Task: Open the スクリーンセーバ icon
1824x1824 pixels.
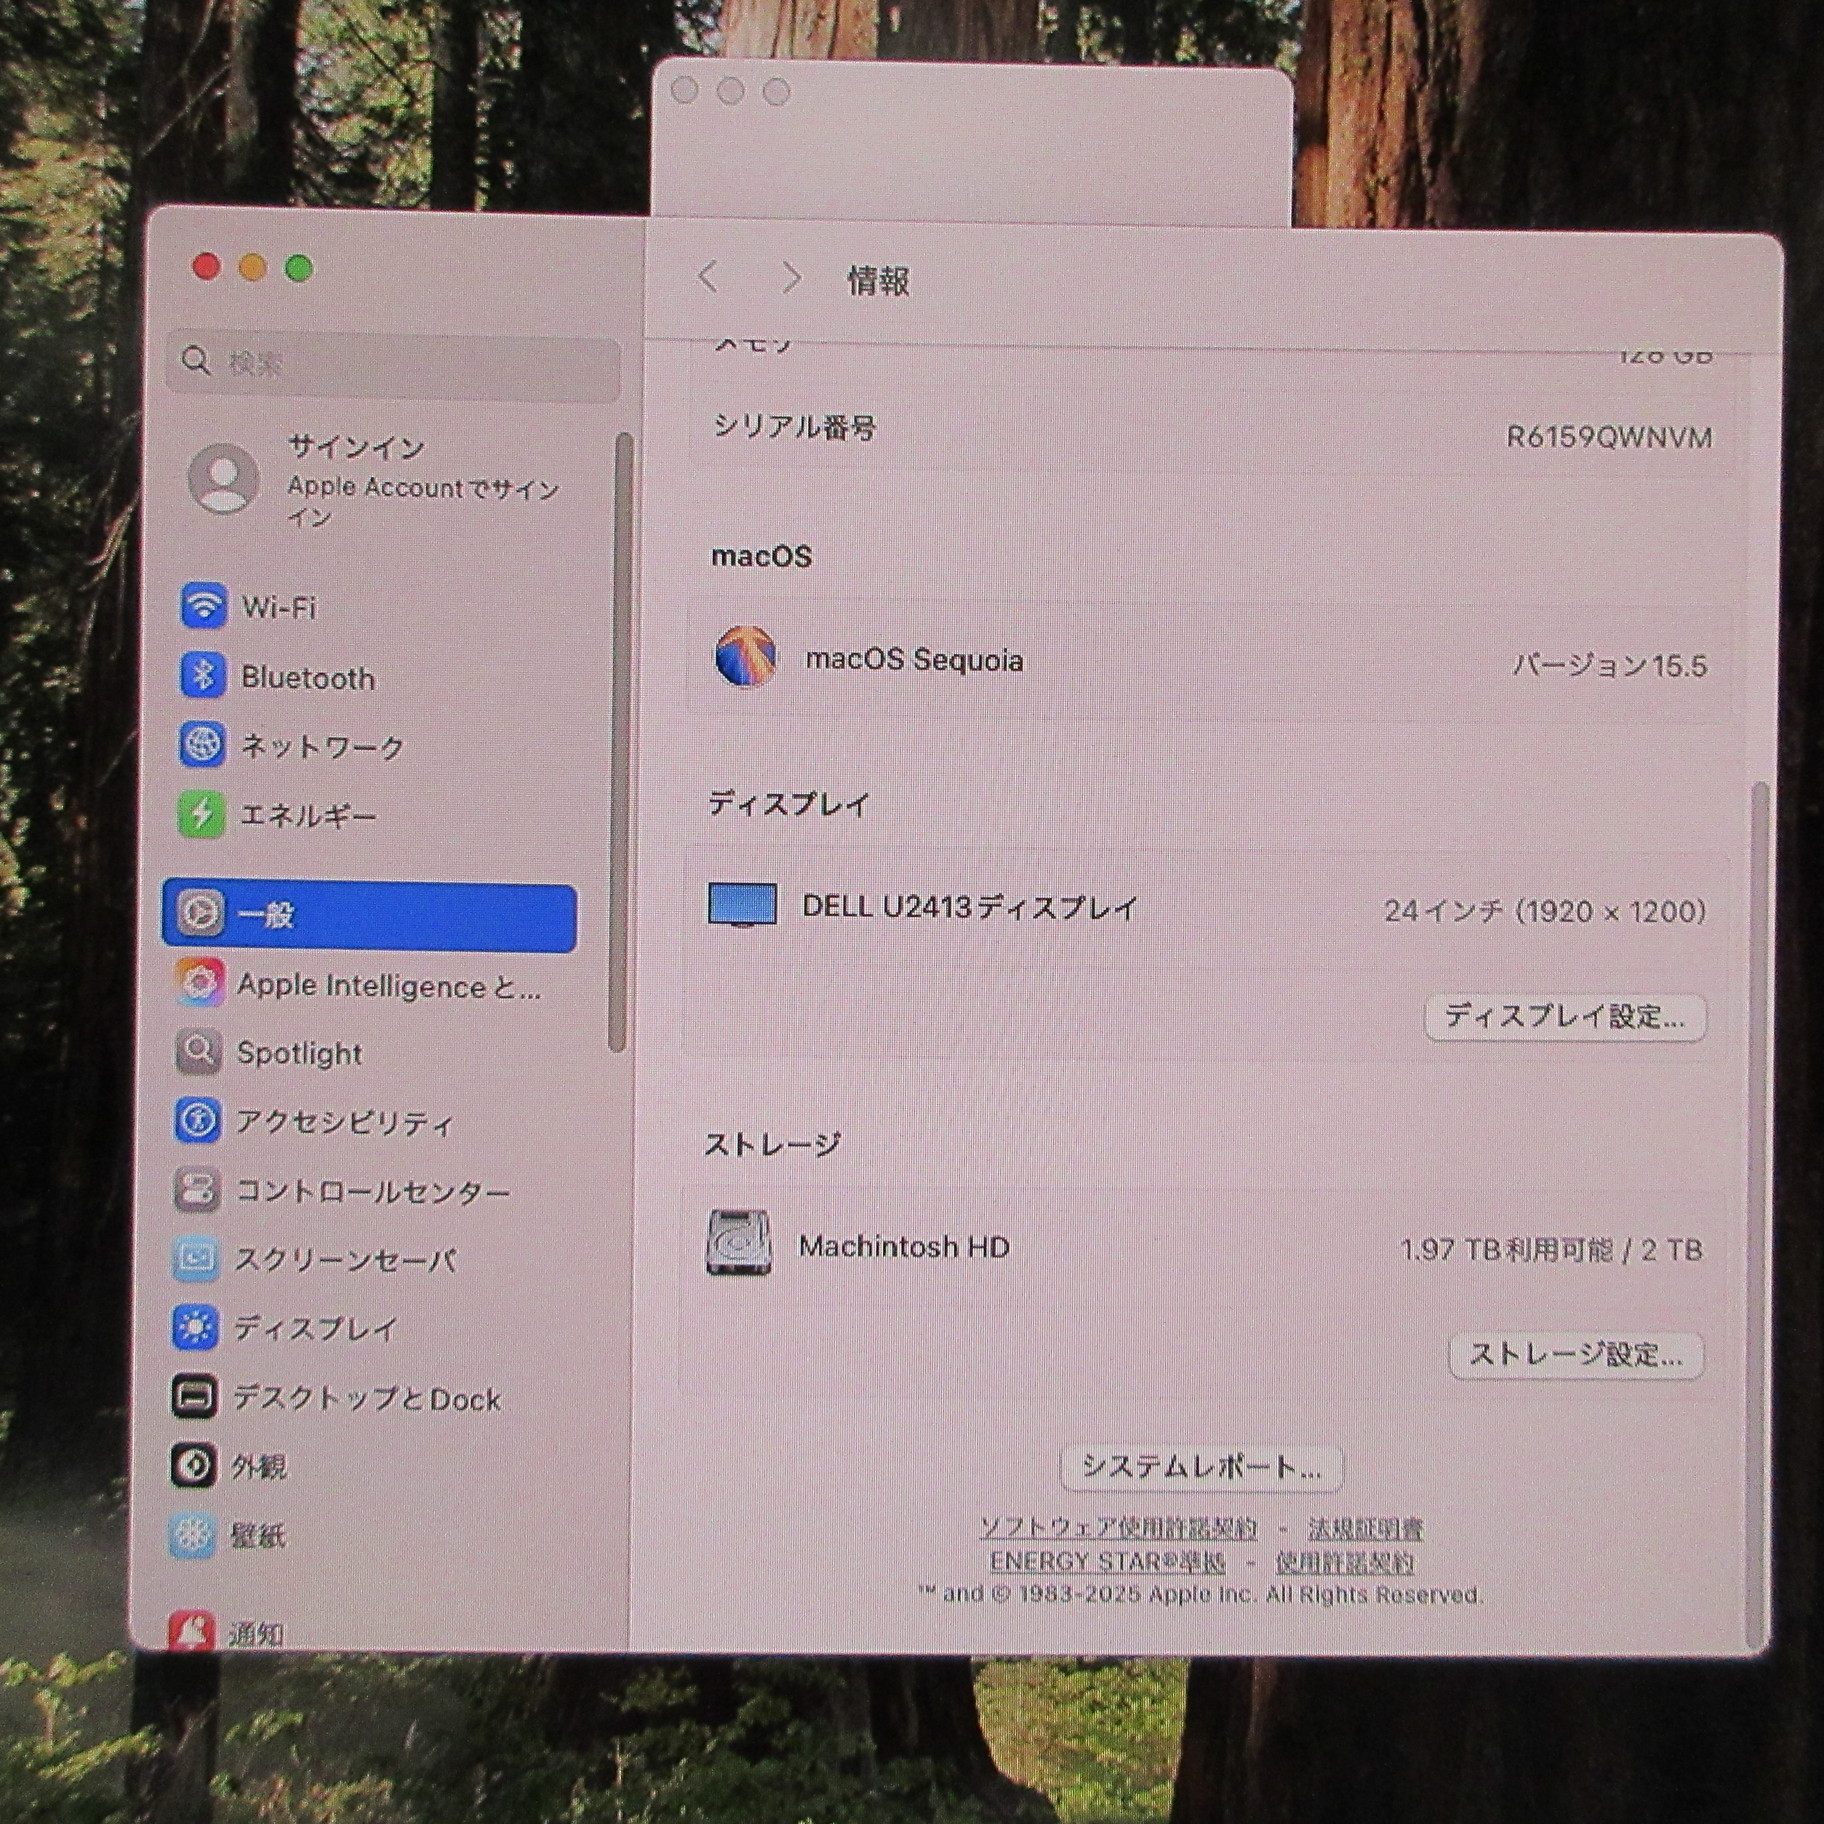Action: click(x=196, y=1259)
